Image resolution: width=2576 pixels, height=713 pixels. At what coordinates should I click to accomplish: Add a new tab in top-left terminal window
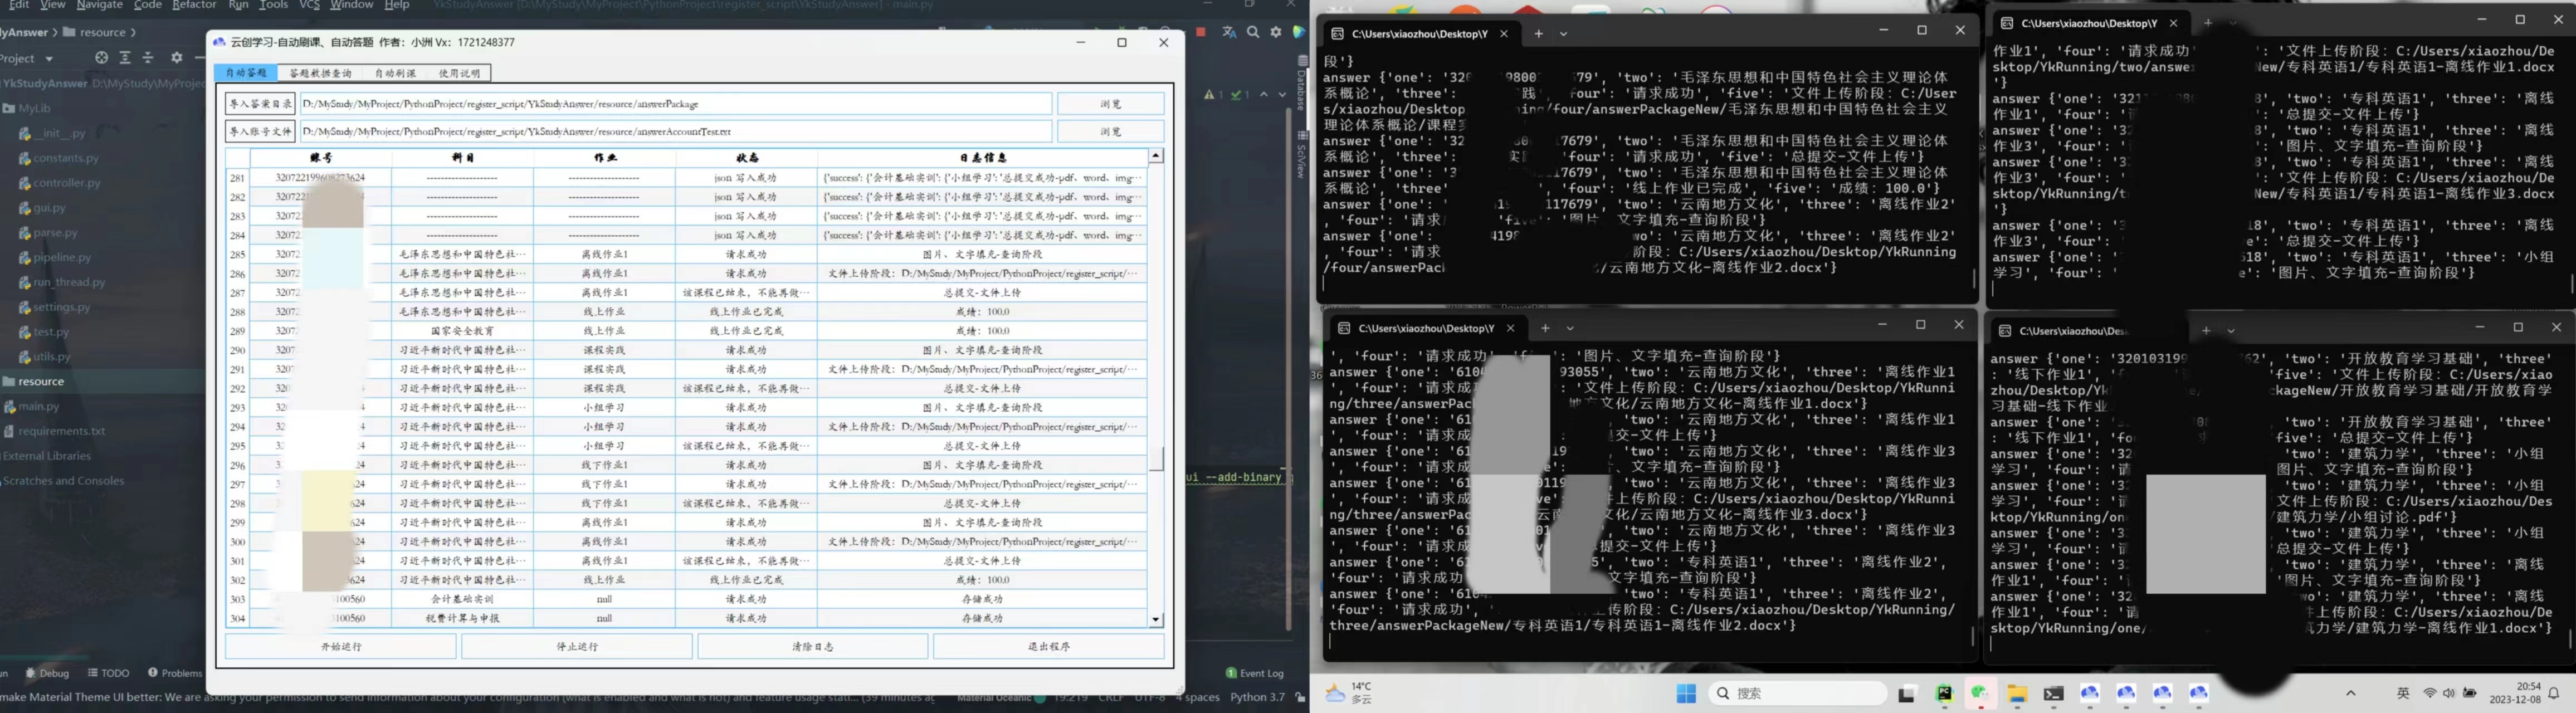(x=1538, y=33)
